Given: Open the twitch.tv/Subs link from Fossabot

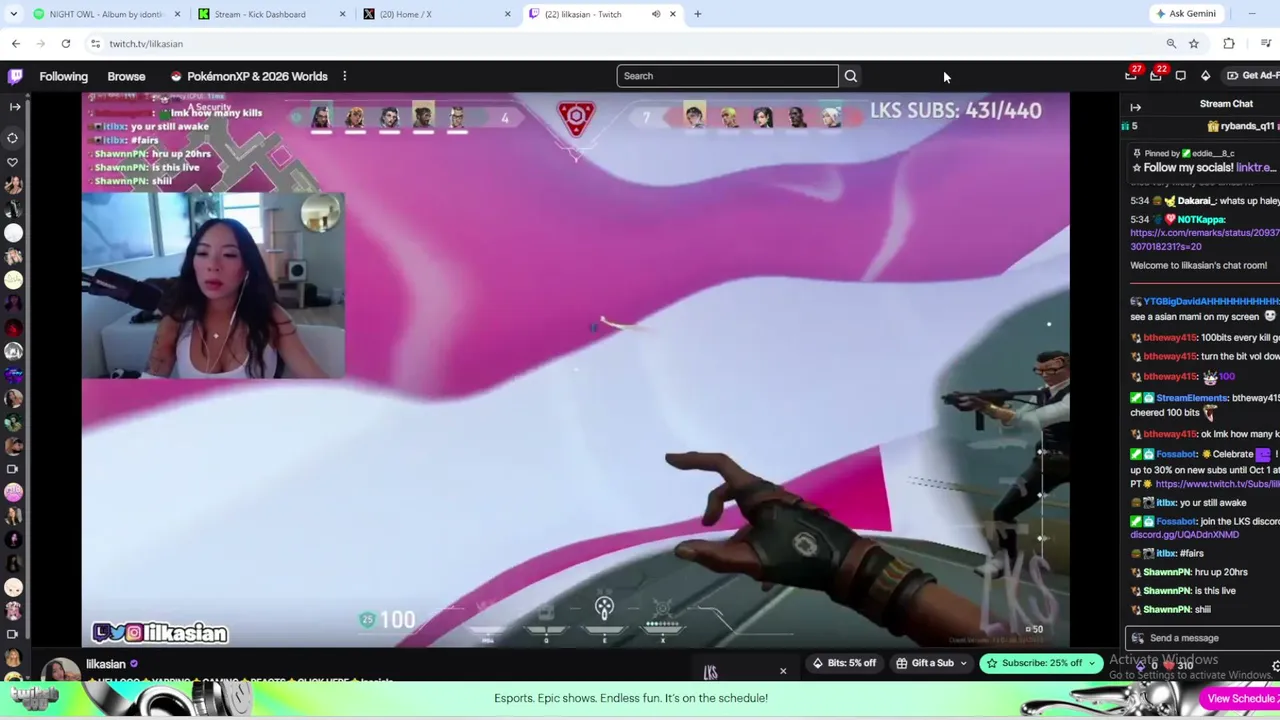Looking at the screenshot, I should [1217, 484].
